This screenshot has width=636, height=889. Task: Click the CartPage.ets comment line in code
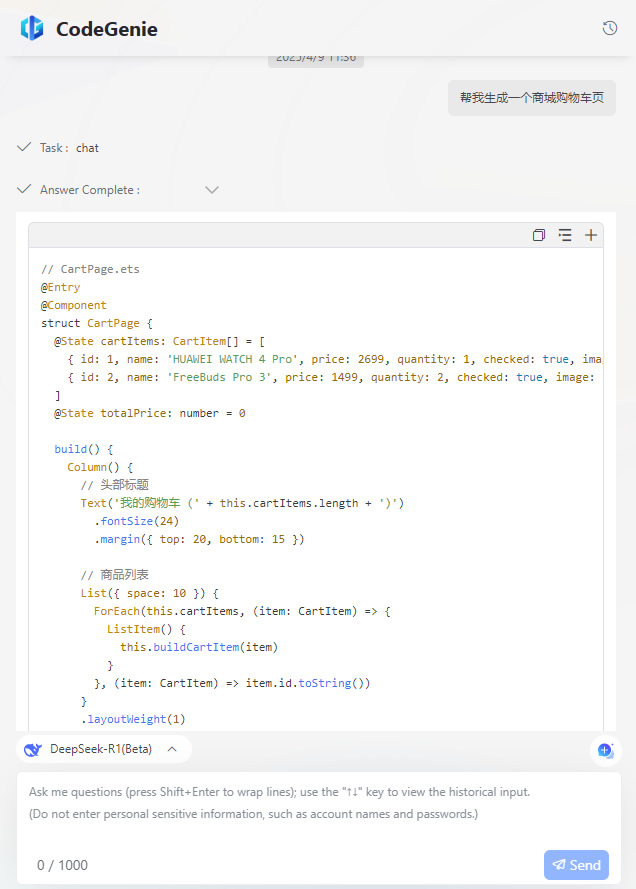tap(90, 269)
